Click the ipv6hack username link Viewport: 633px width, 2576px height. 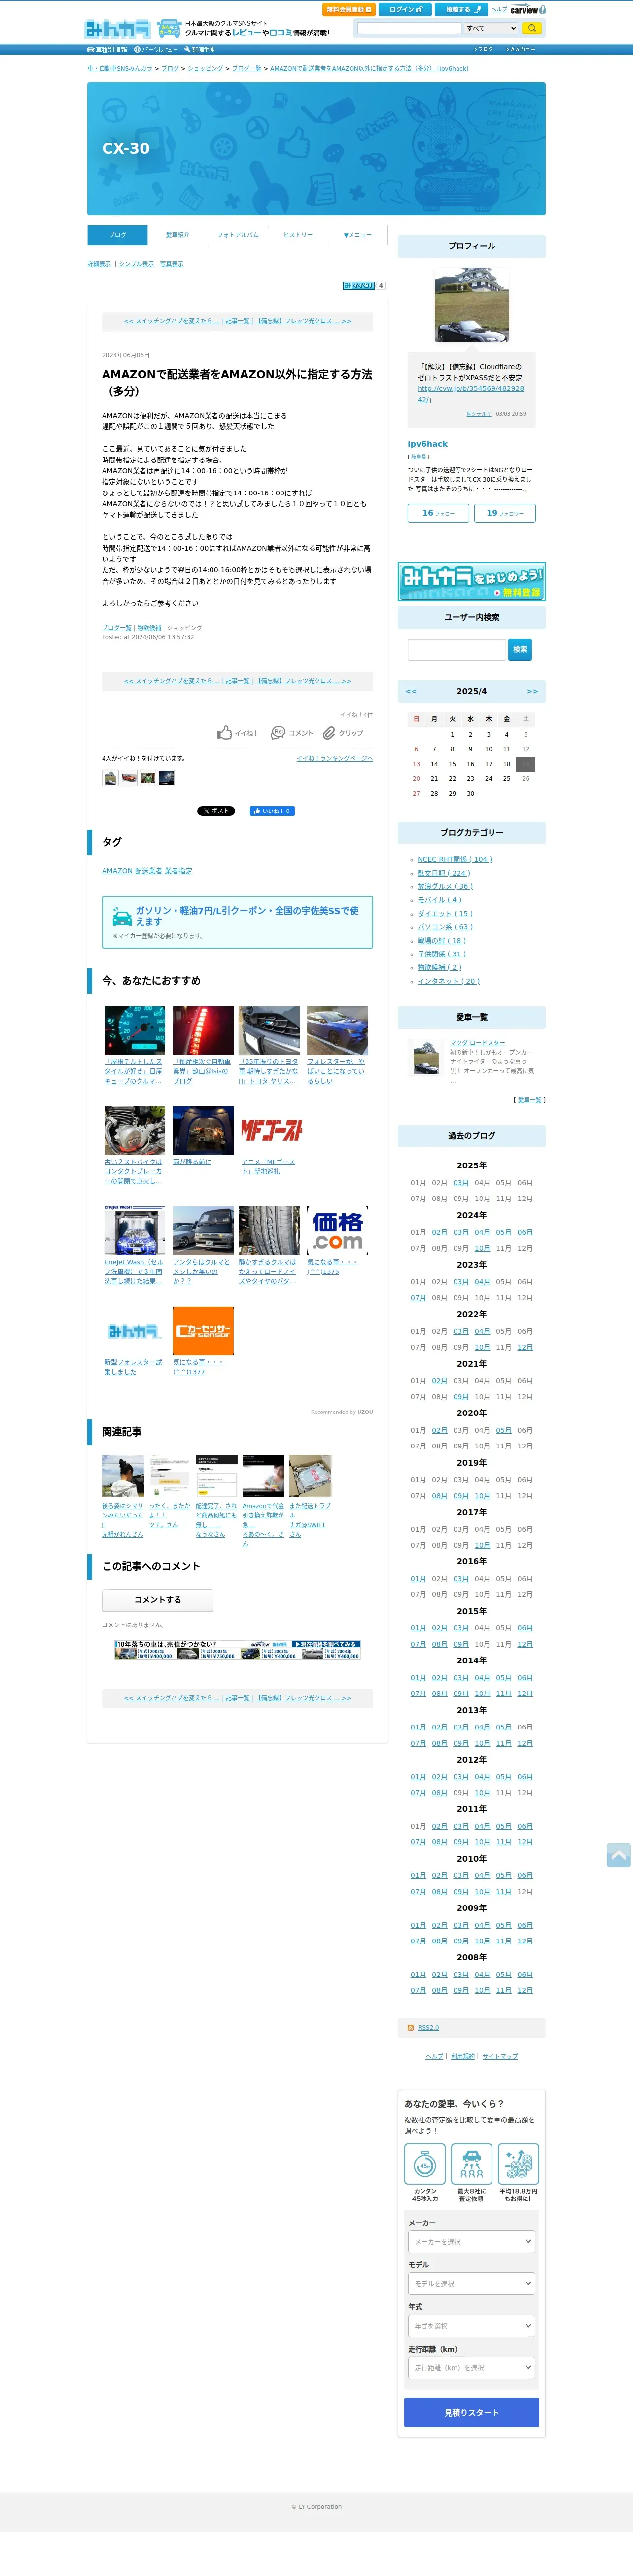click(x=427, y=444)
